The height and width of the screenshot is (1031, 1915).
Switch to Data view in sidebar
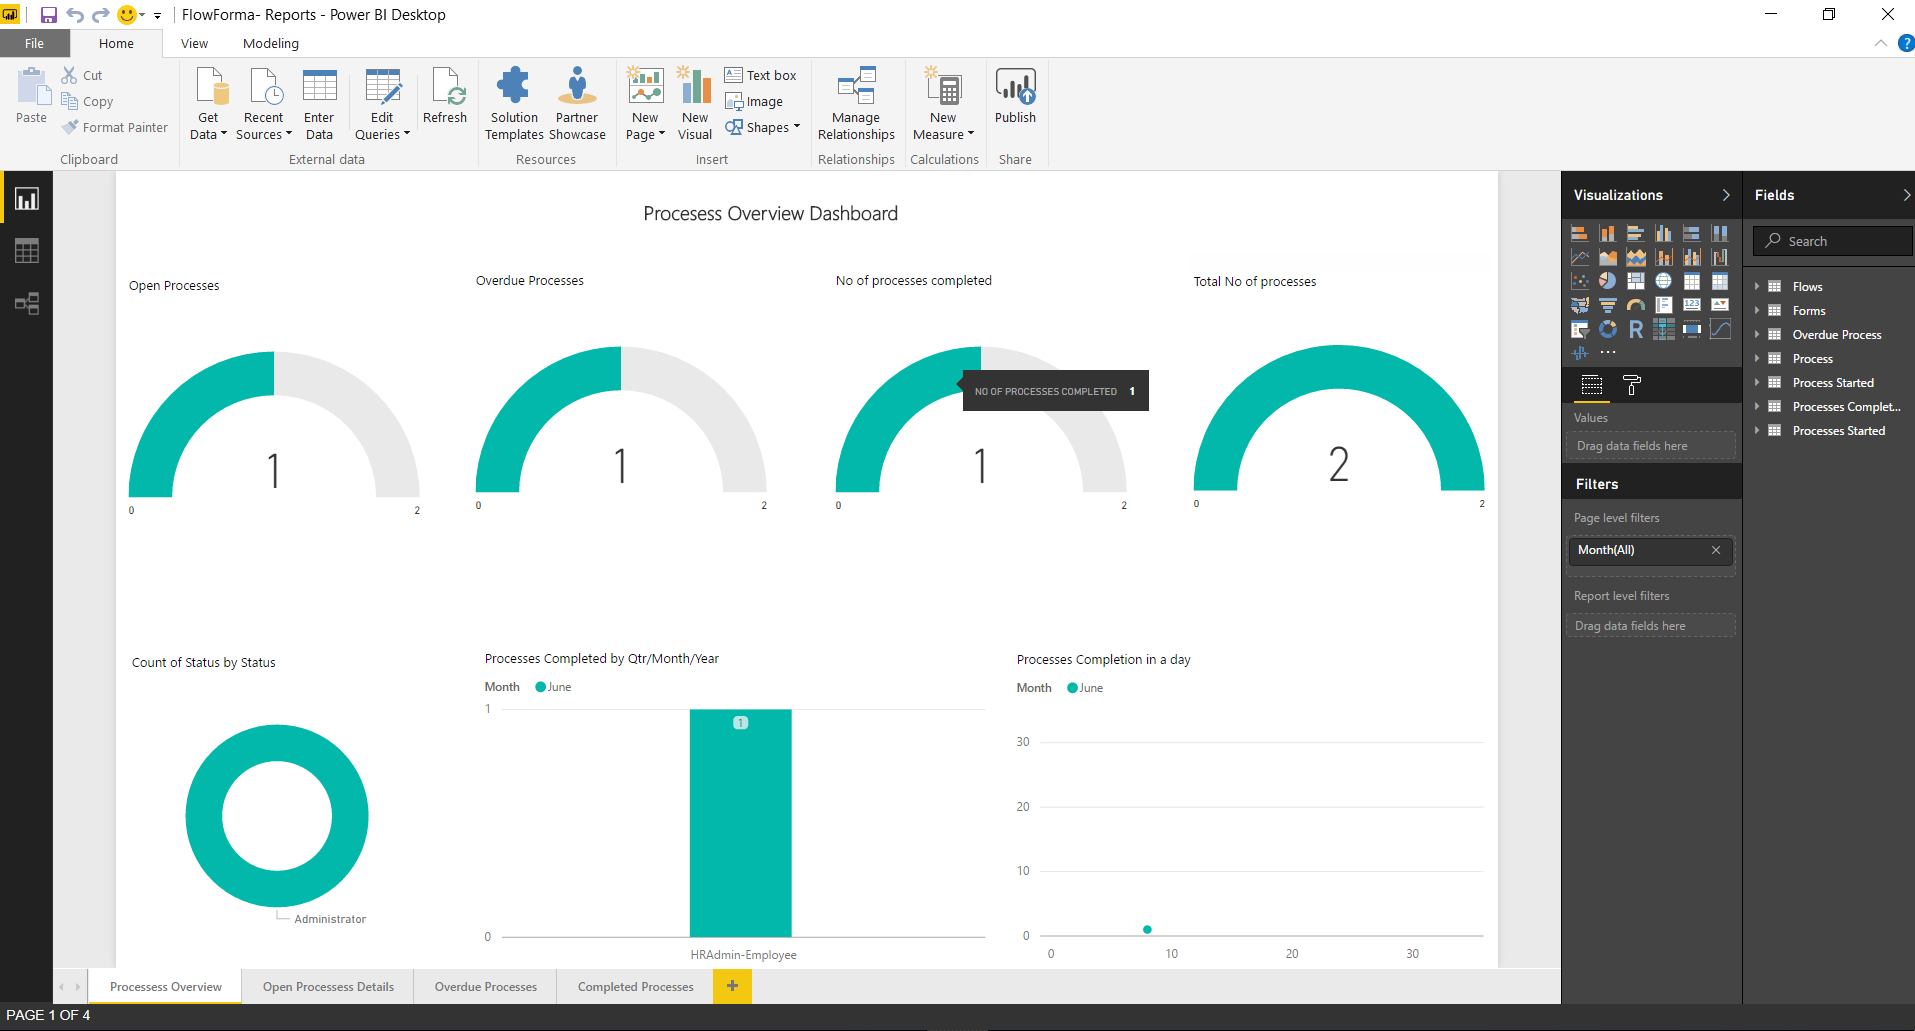coord(27,251)
